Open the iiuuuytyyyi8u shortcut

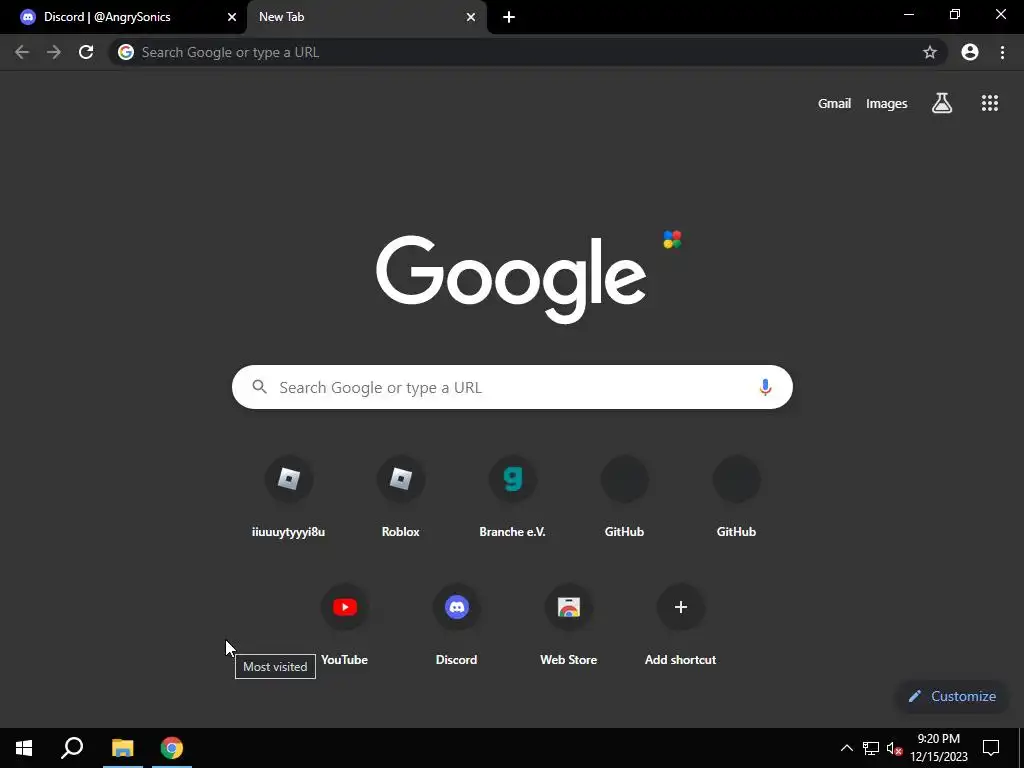click(x=288, y=496)
